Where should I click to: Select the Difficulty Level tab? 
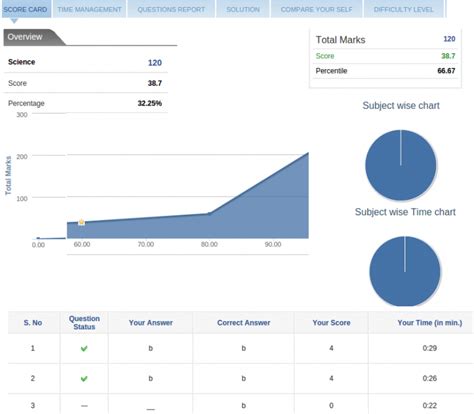(404, 9)
